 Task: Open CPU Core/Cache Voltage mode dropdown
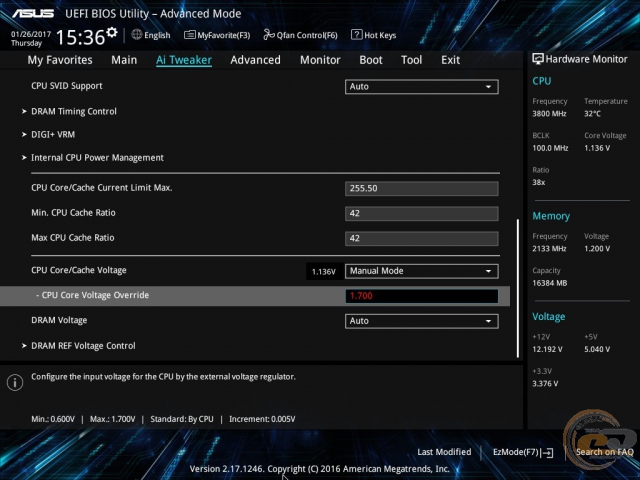tap(422, 271)
